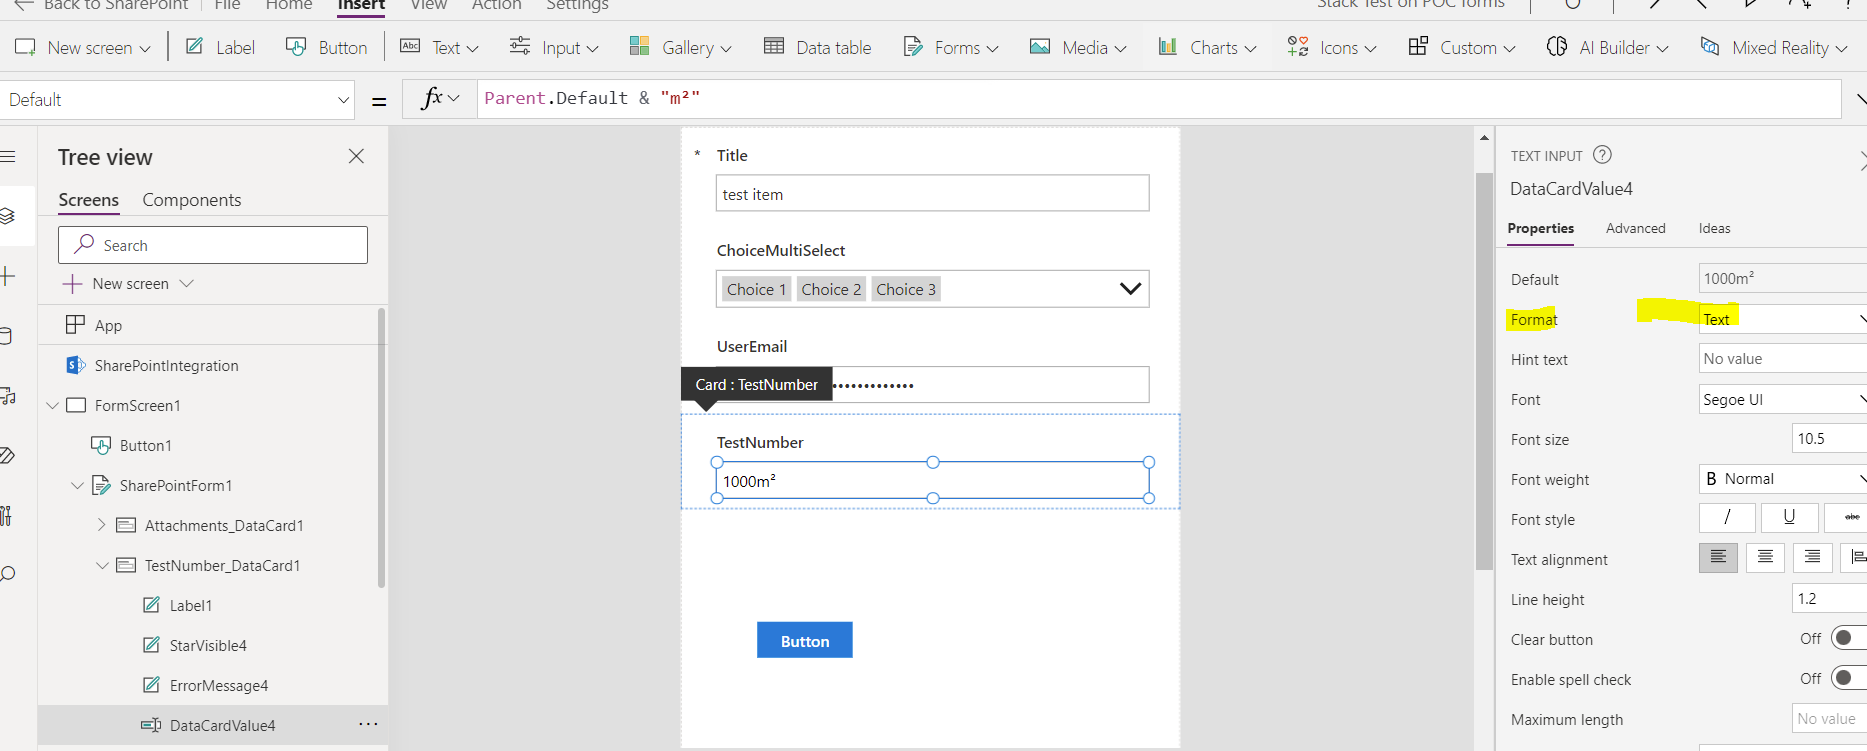Click the Font size value field
This screenshot has width=1867, height=751.
point(1829,439)
